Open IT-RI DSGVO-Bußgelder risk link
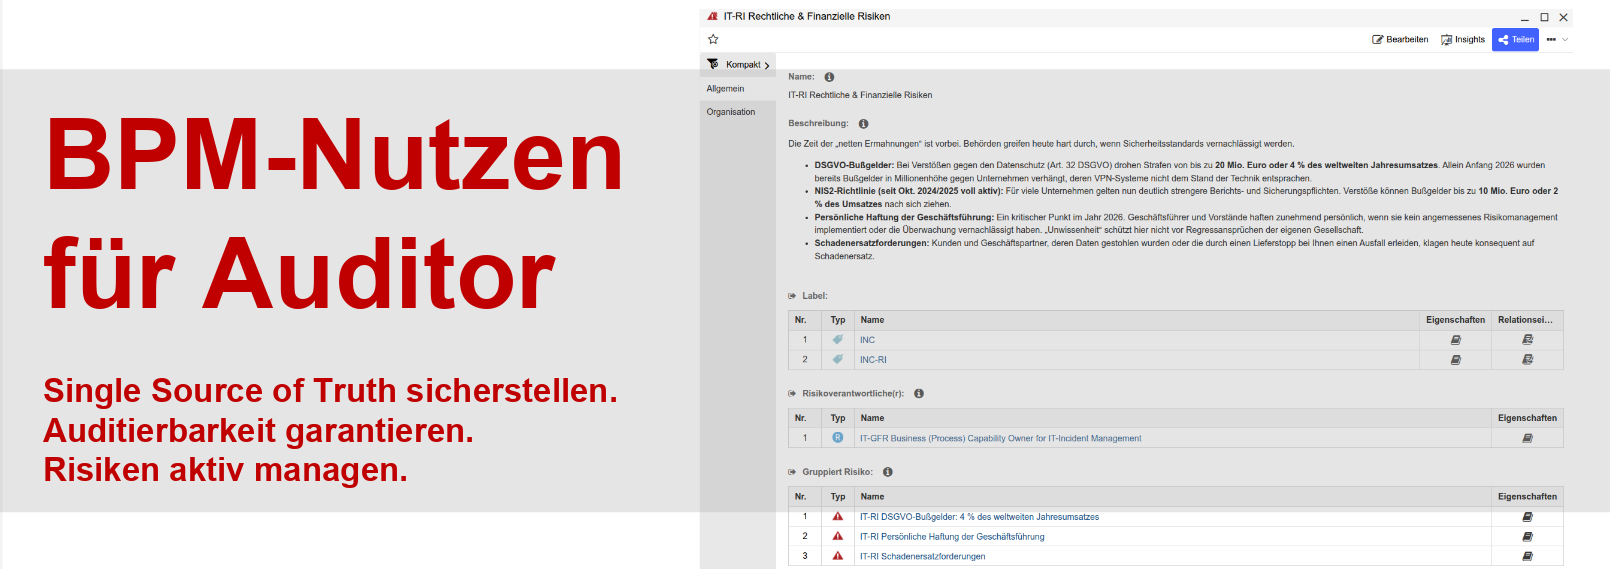Screen dimensions: 1610x569 [x=979, y=517]
